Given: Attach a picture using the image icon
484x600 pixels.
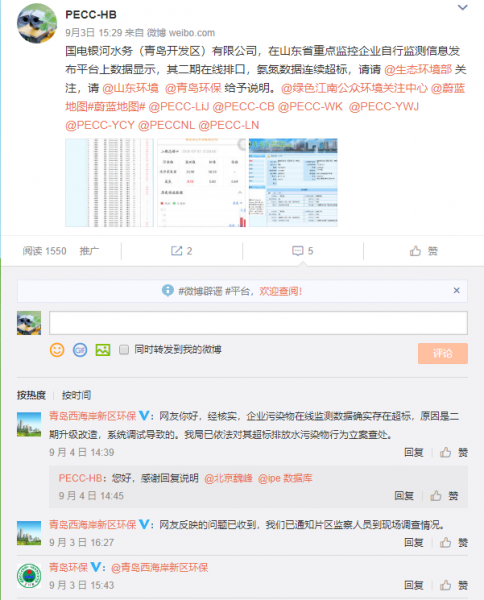Looking at the screenshot, I should pos(103,350).
